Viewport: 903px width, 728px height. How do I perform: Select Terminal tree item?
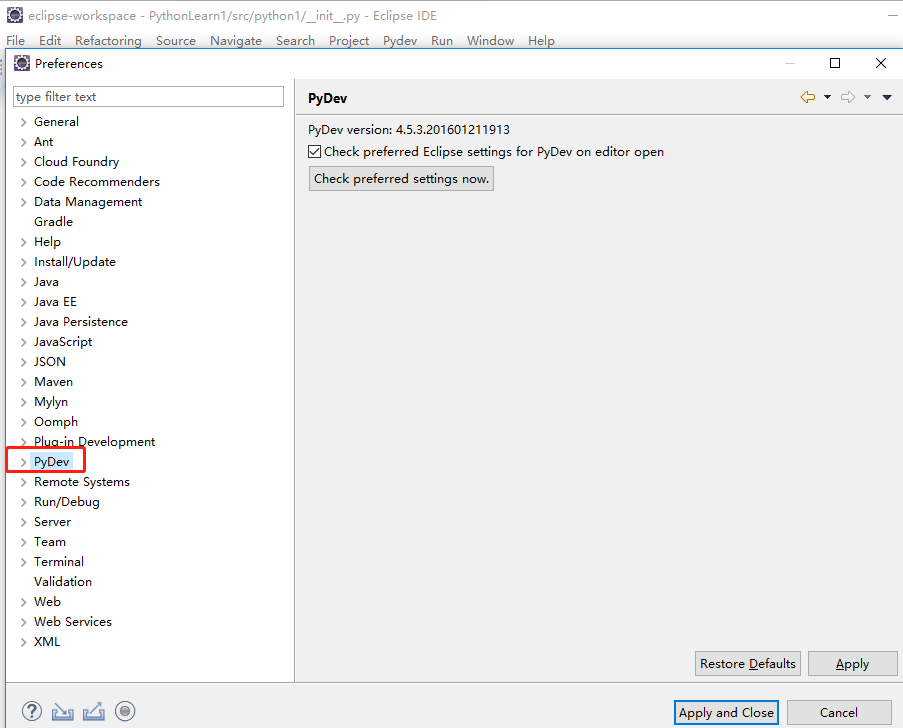tap(59, 562)
